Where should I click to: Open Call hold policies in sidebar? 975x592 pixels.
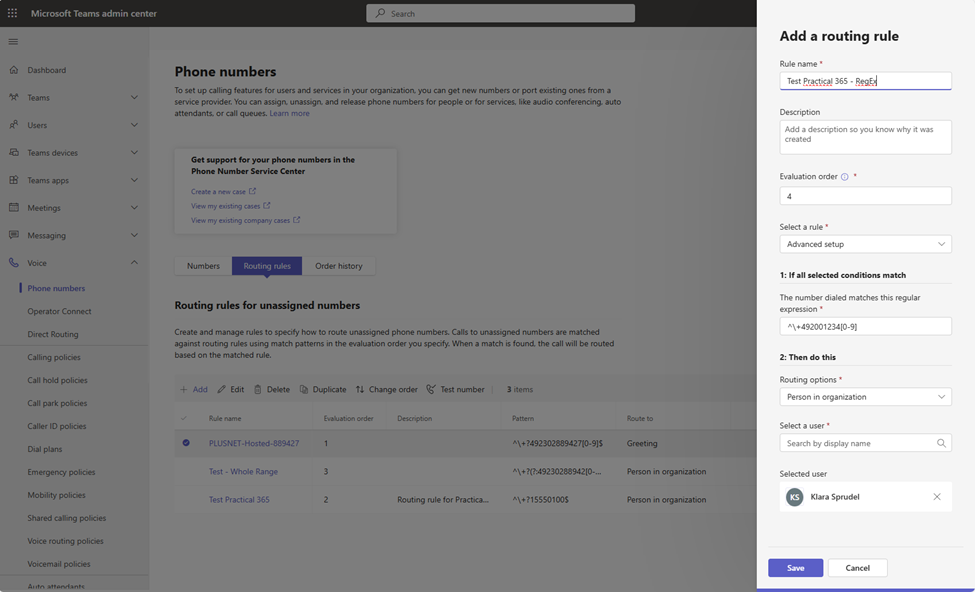[x=57, y=381]
